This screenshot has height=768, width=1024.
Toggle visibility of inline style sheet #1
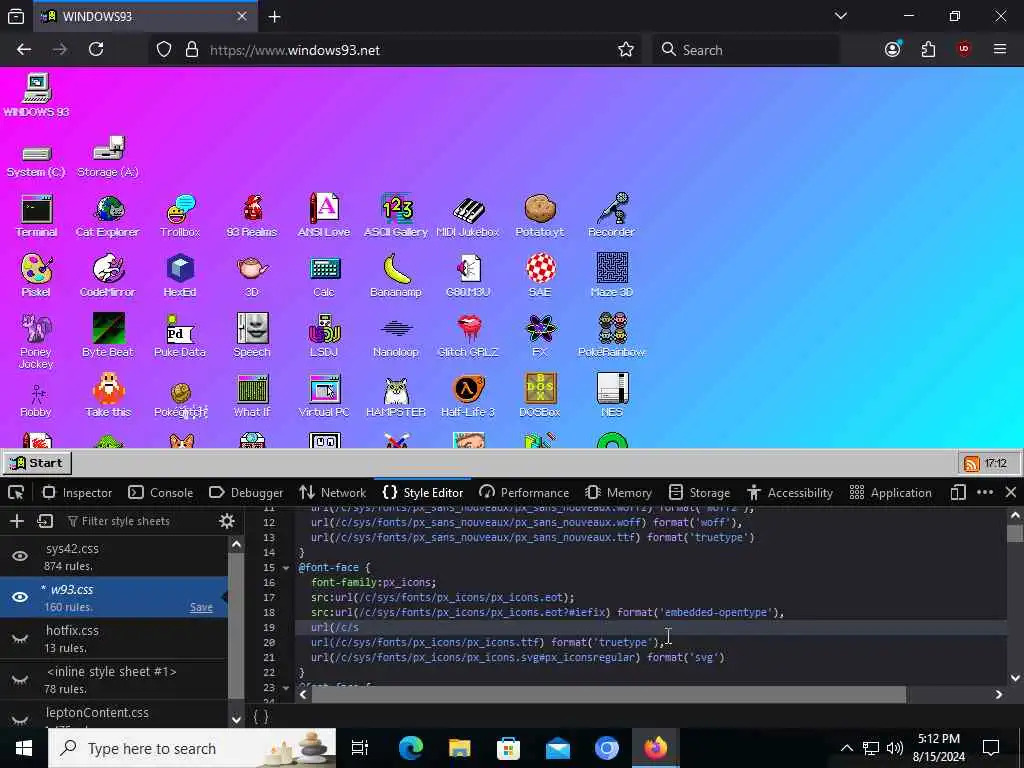tap(20, 680)
